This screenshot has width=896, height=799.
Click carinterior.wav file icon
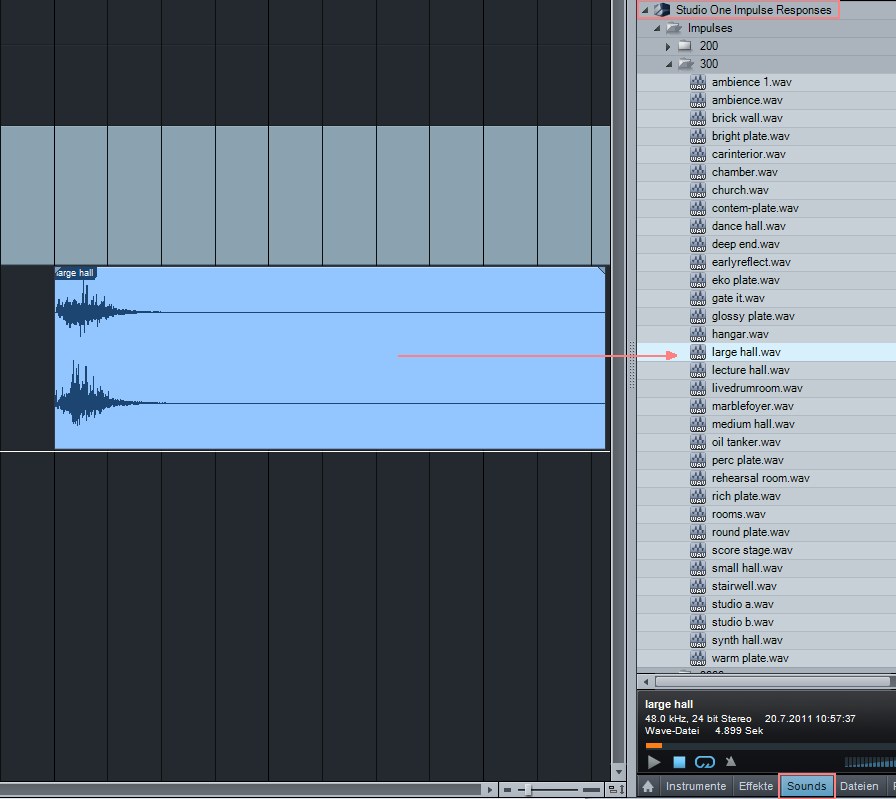click(698, 154)
